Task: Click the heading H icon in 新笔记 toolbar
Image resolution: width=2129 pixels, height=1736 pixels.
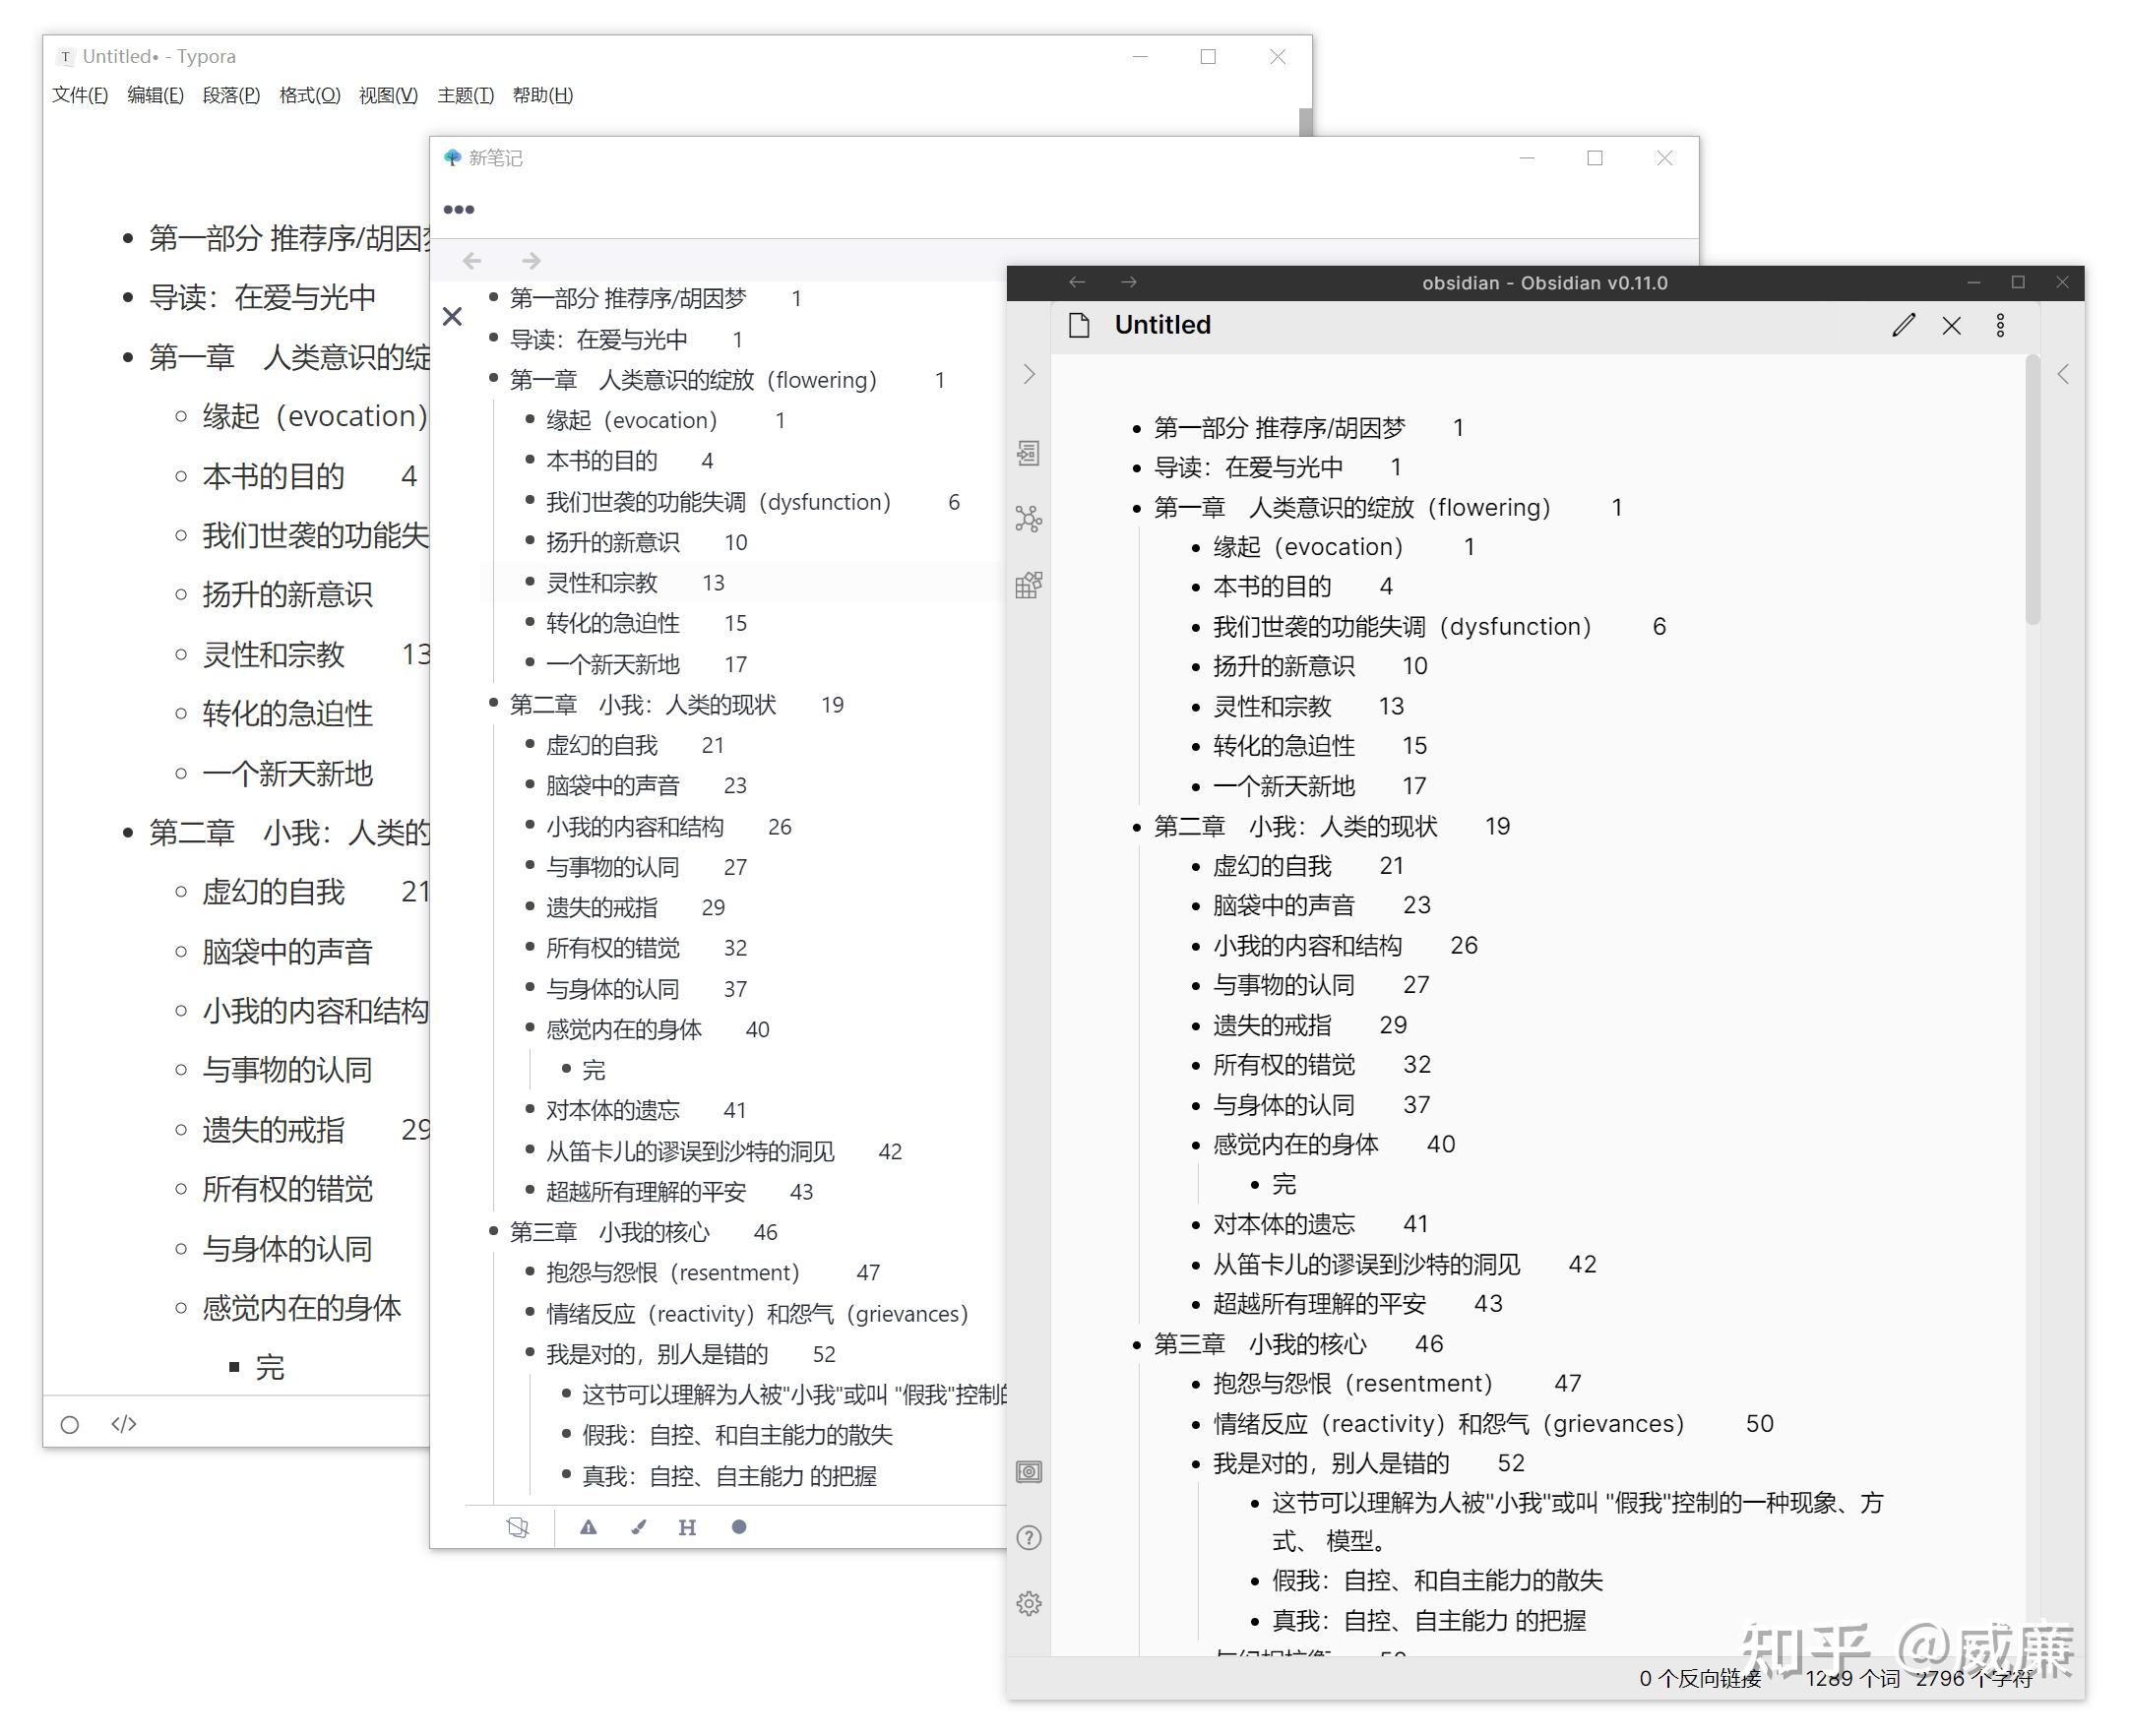Action: (x=687, y=1527)
